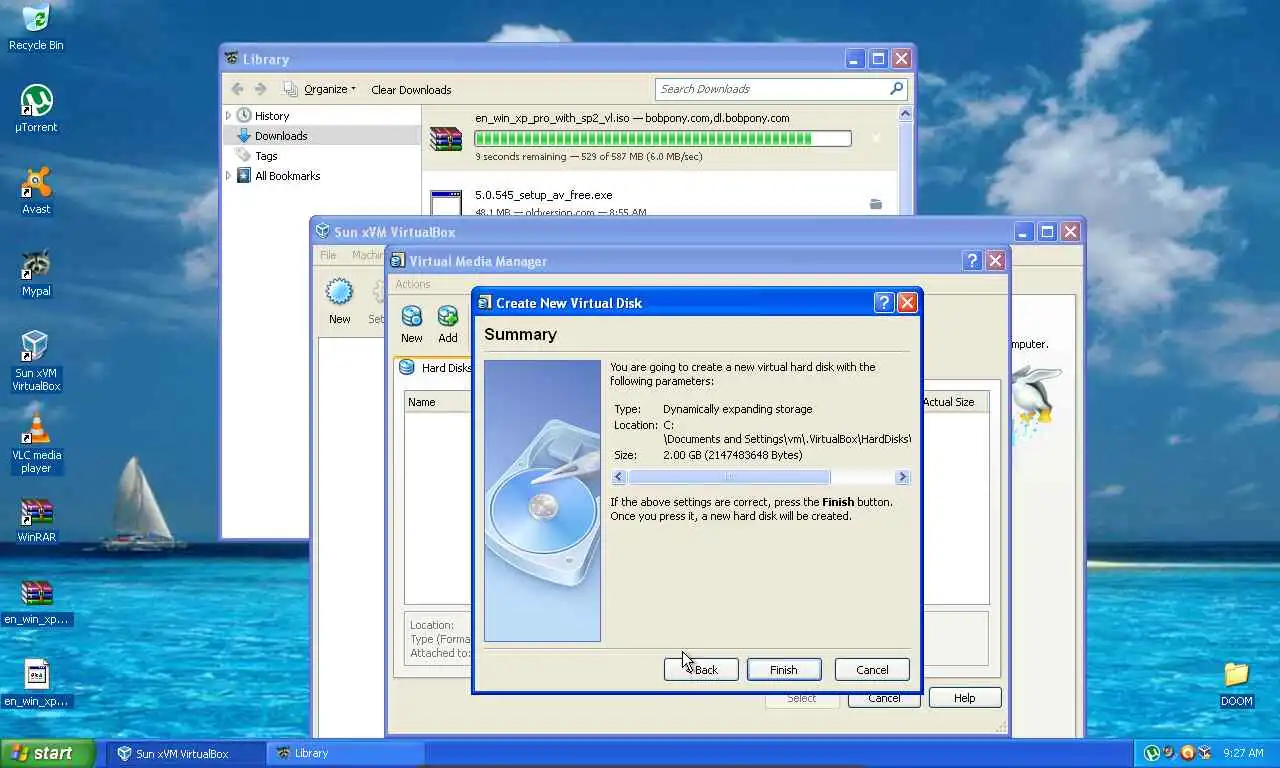
Task: Click the Name column header in media list
Action: pyautogui.click(x=438, y=402)
